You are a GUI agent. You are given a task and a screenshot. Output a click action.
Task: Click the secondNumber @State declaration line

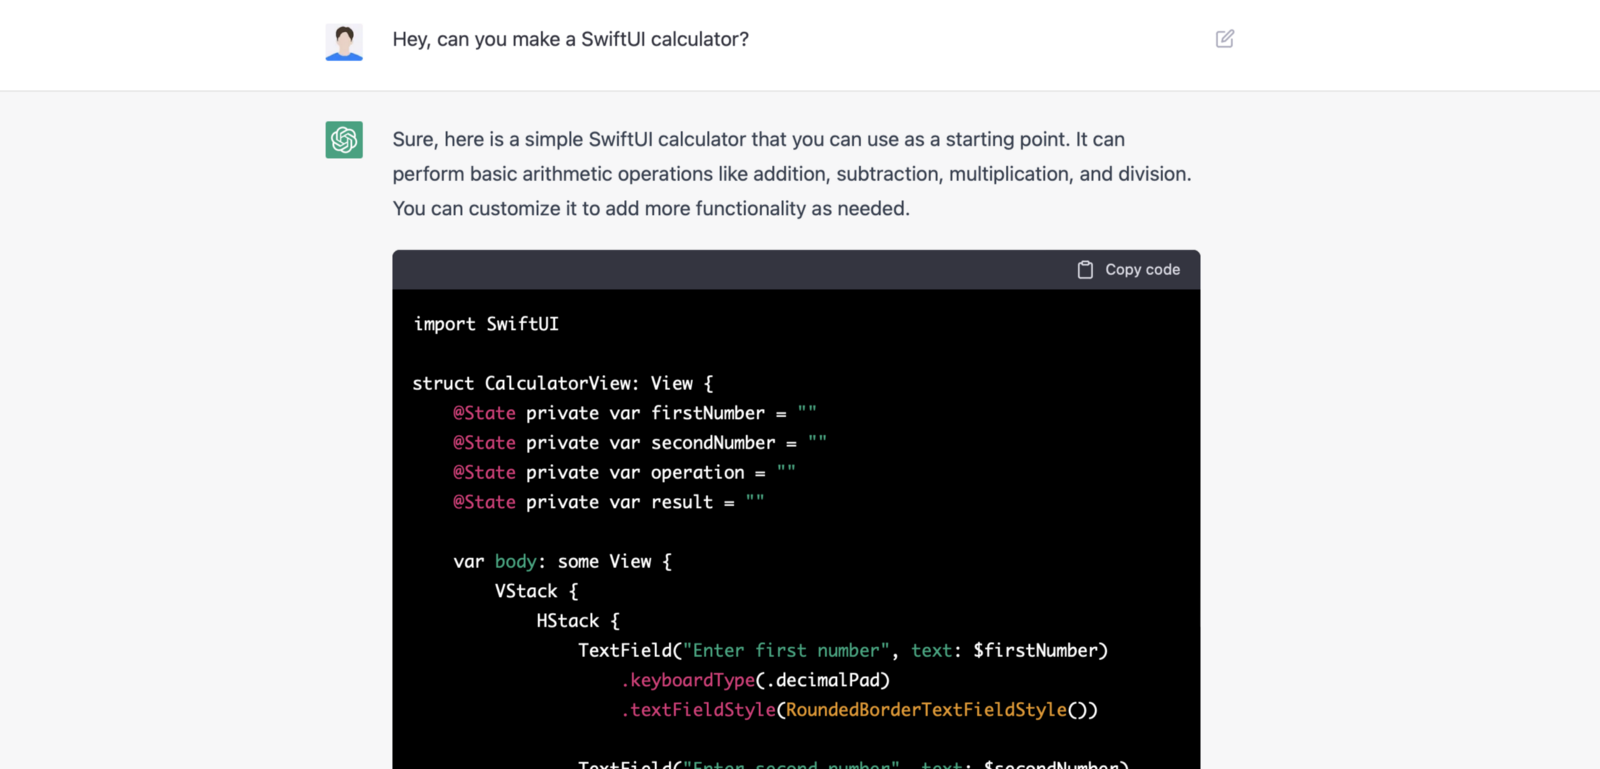[640, 443]
